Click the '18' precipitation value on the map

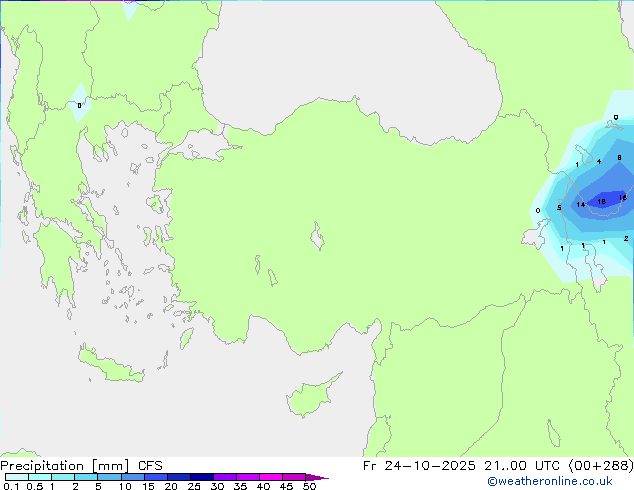tap(602, 201)
